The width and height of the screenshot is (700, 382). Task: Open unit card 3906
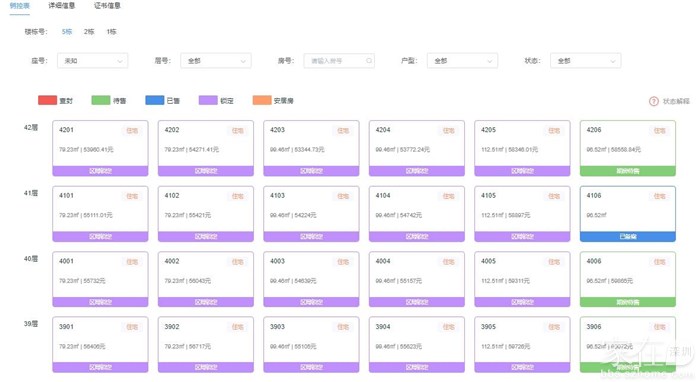click(628, 345)
